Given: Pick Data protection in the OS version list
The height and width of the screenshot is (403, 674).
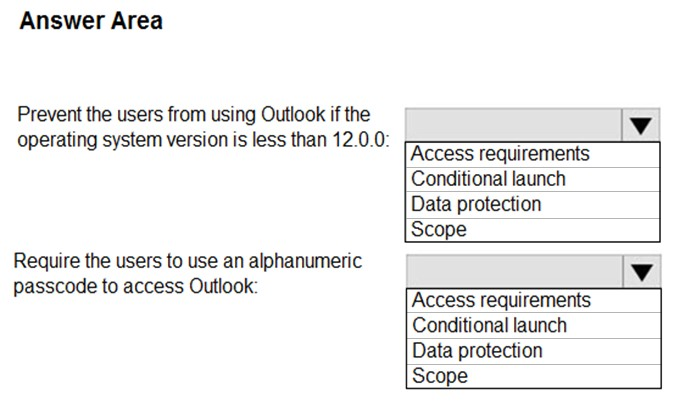Looking at the screenshot, I should pyautogui.click(x=533, y=205).
